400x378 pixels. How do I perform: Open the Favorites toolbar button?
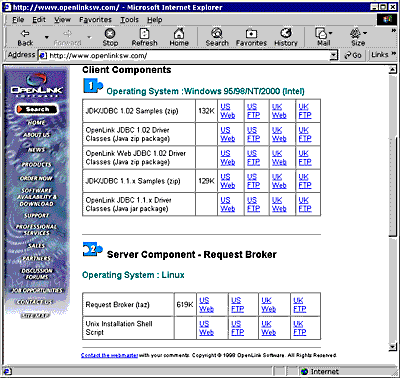pyautogui.click(x=251, y=37)
